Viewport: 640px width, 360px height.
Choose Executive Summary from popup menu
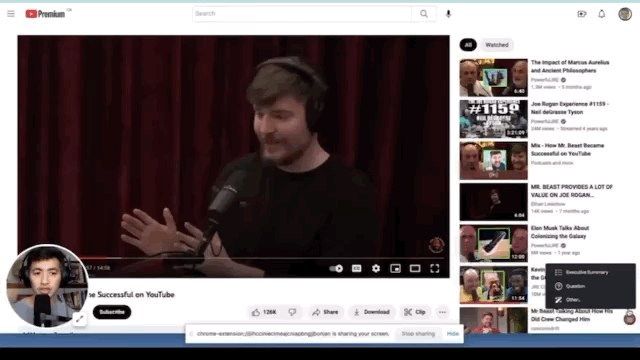click(x=587, y=272)
